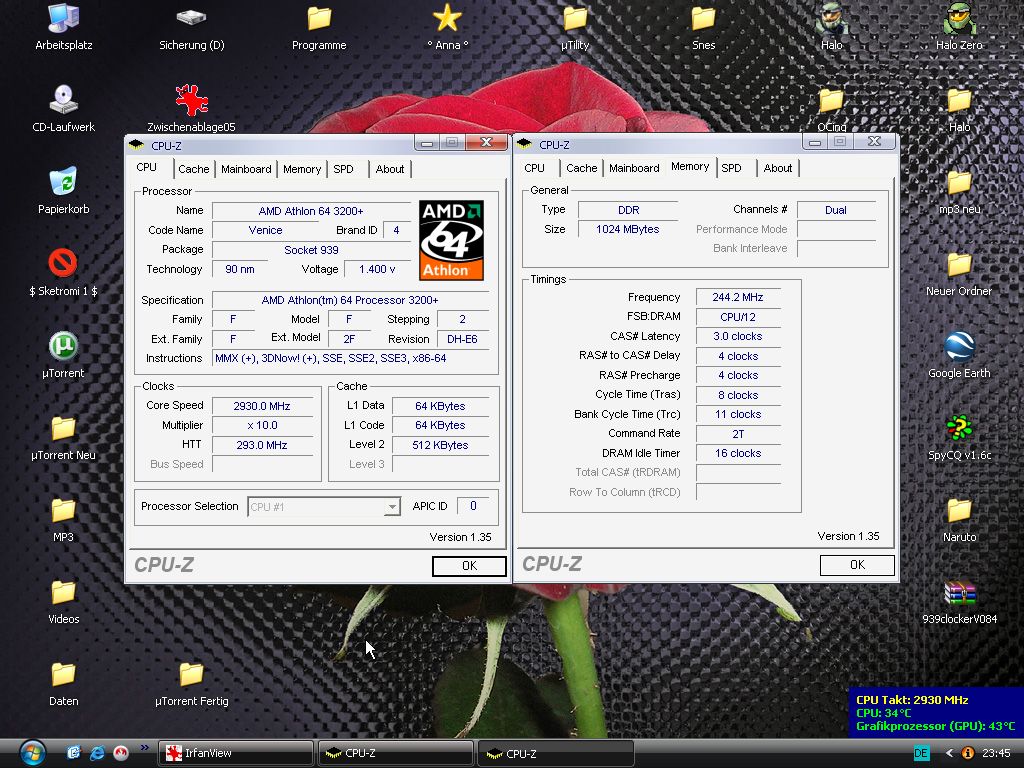Switch to Cache tab in right CPU-Z window
This screenshot has height=768, width=1024.
[582, 168]
